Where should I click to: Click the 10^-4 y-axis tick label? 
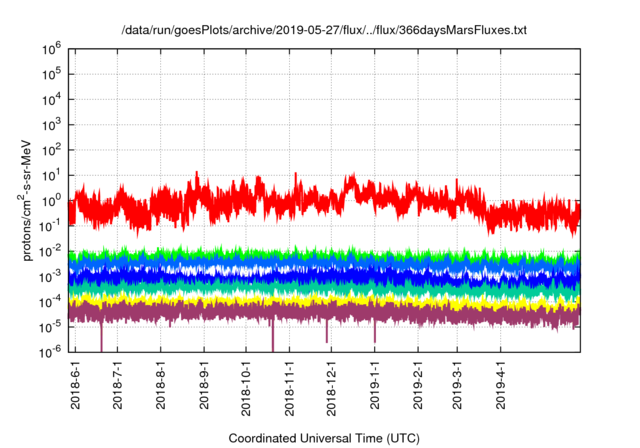pyautogui.click(x=50, y=302)
